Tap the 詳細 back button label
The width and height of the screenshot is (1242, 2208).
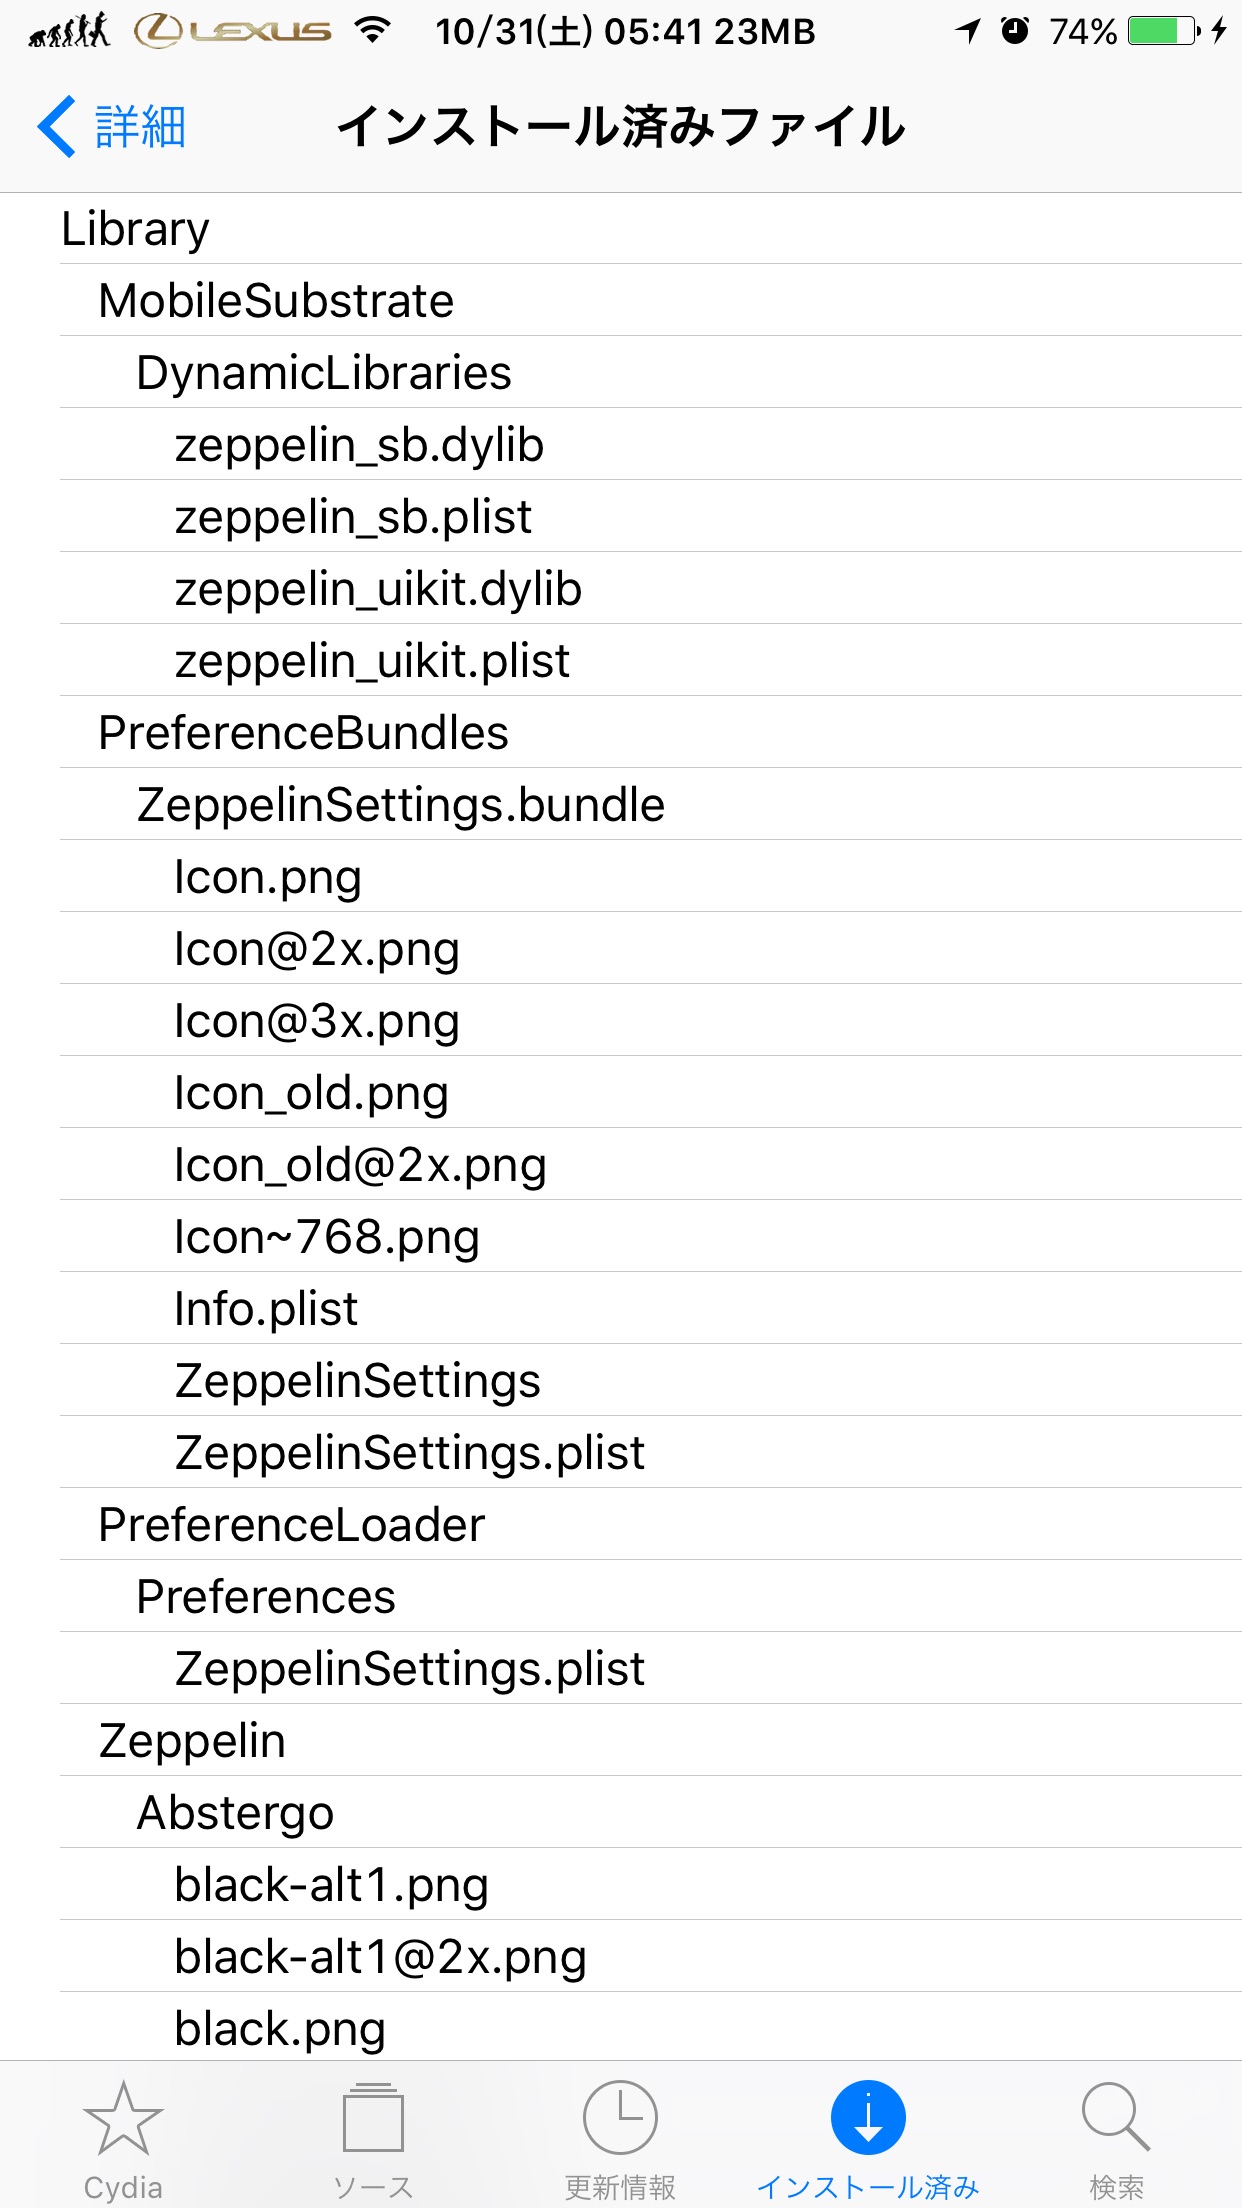(141, 127)
